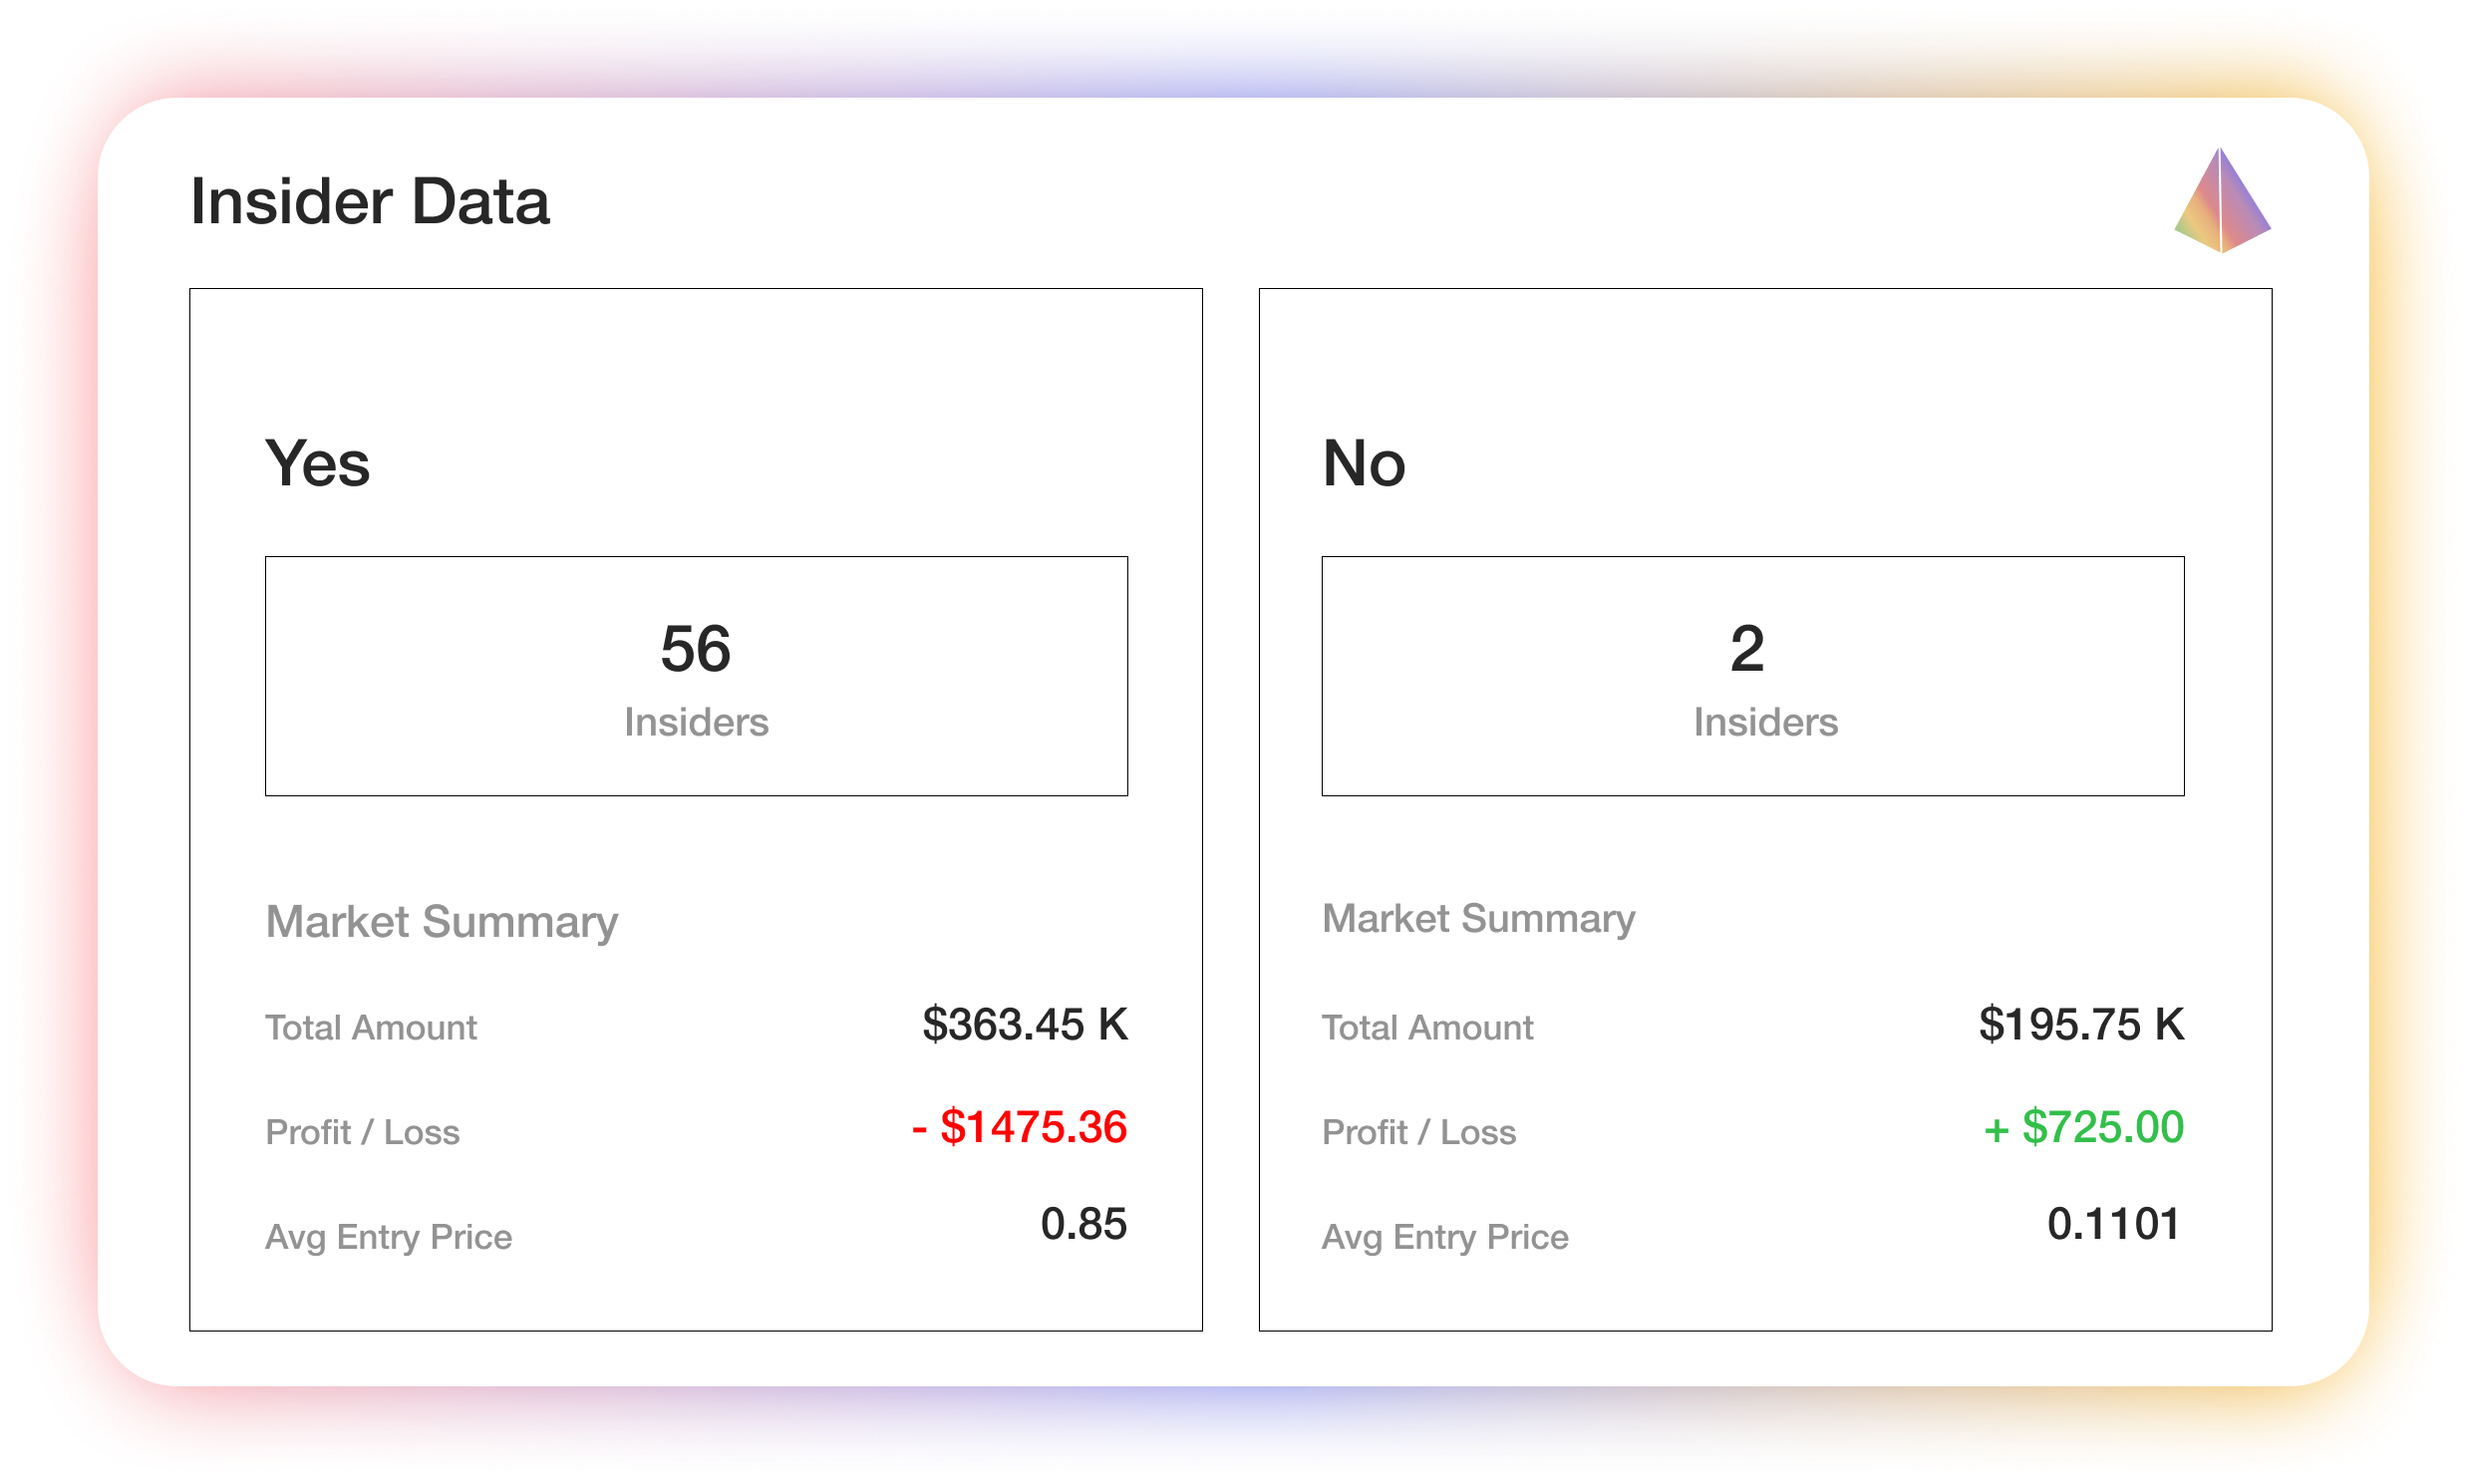Select the No panel header
2467x1484 pixels.
[x=1364, y=462]
